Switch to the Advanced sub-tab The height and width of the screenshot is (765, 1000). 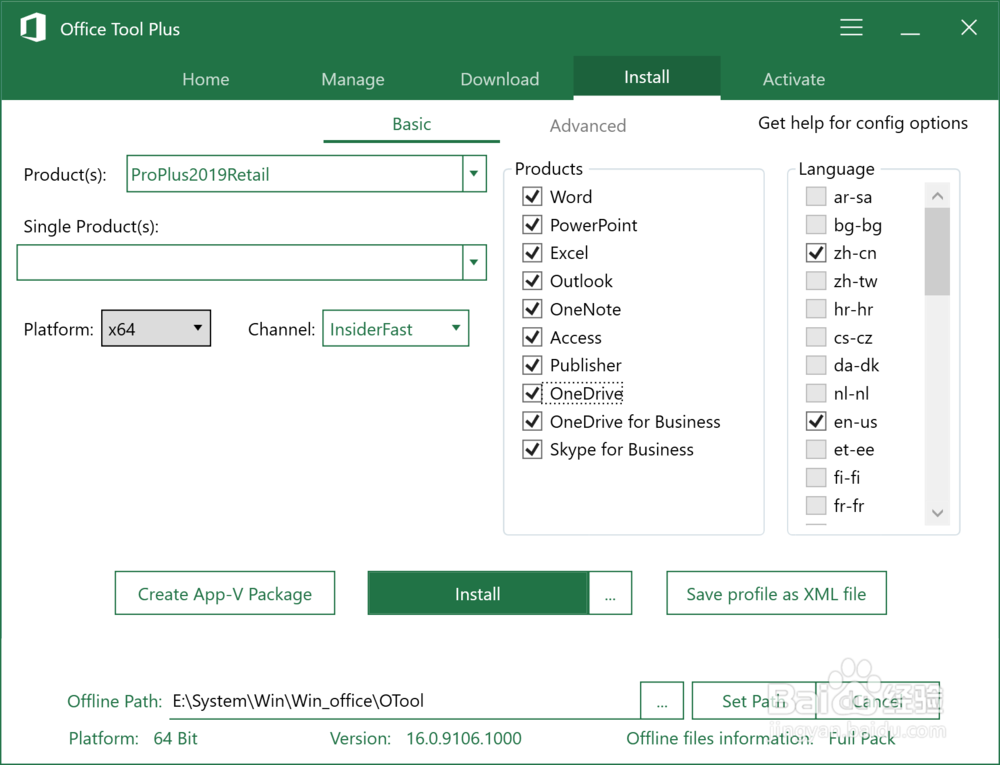point(587,126)
